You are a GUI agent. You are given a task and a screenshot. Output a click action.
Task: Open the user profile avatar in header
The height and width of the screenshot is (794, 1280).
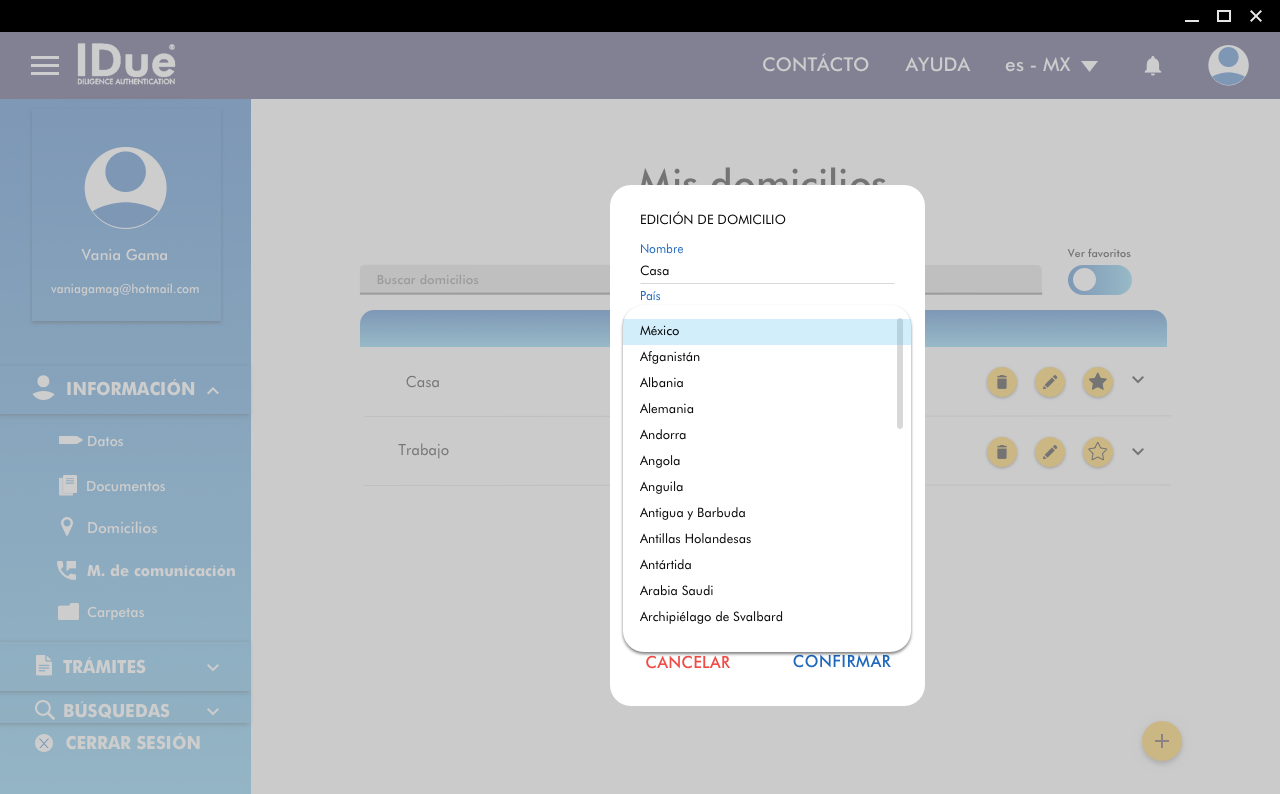(1227, 66)
